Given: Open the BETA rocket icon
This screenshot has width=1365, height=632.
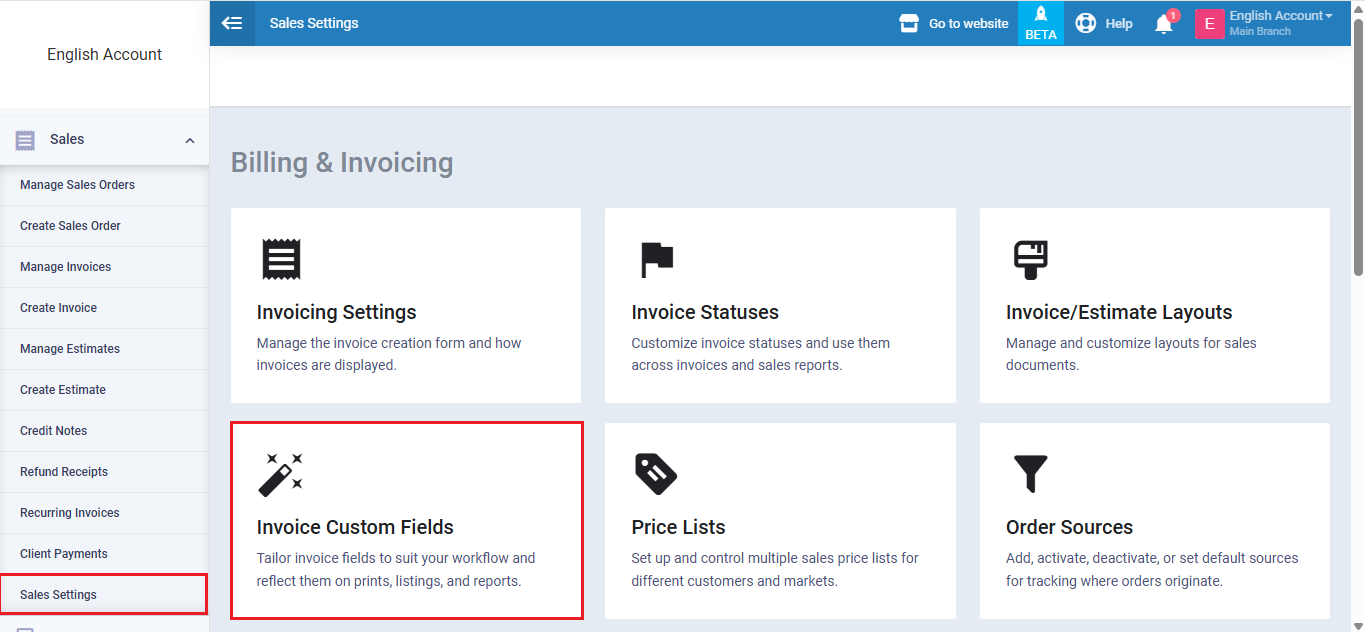Looking at the screenshot, I should click(1040, 16).
